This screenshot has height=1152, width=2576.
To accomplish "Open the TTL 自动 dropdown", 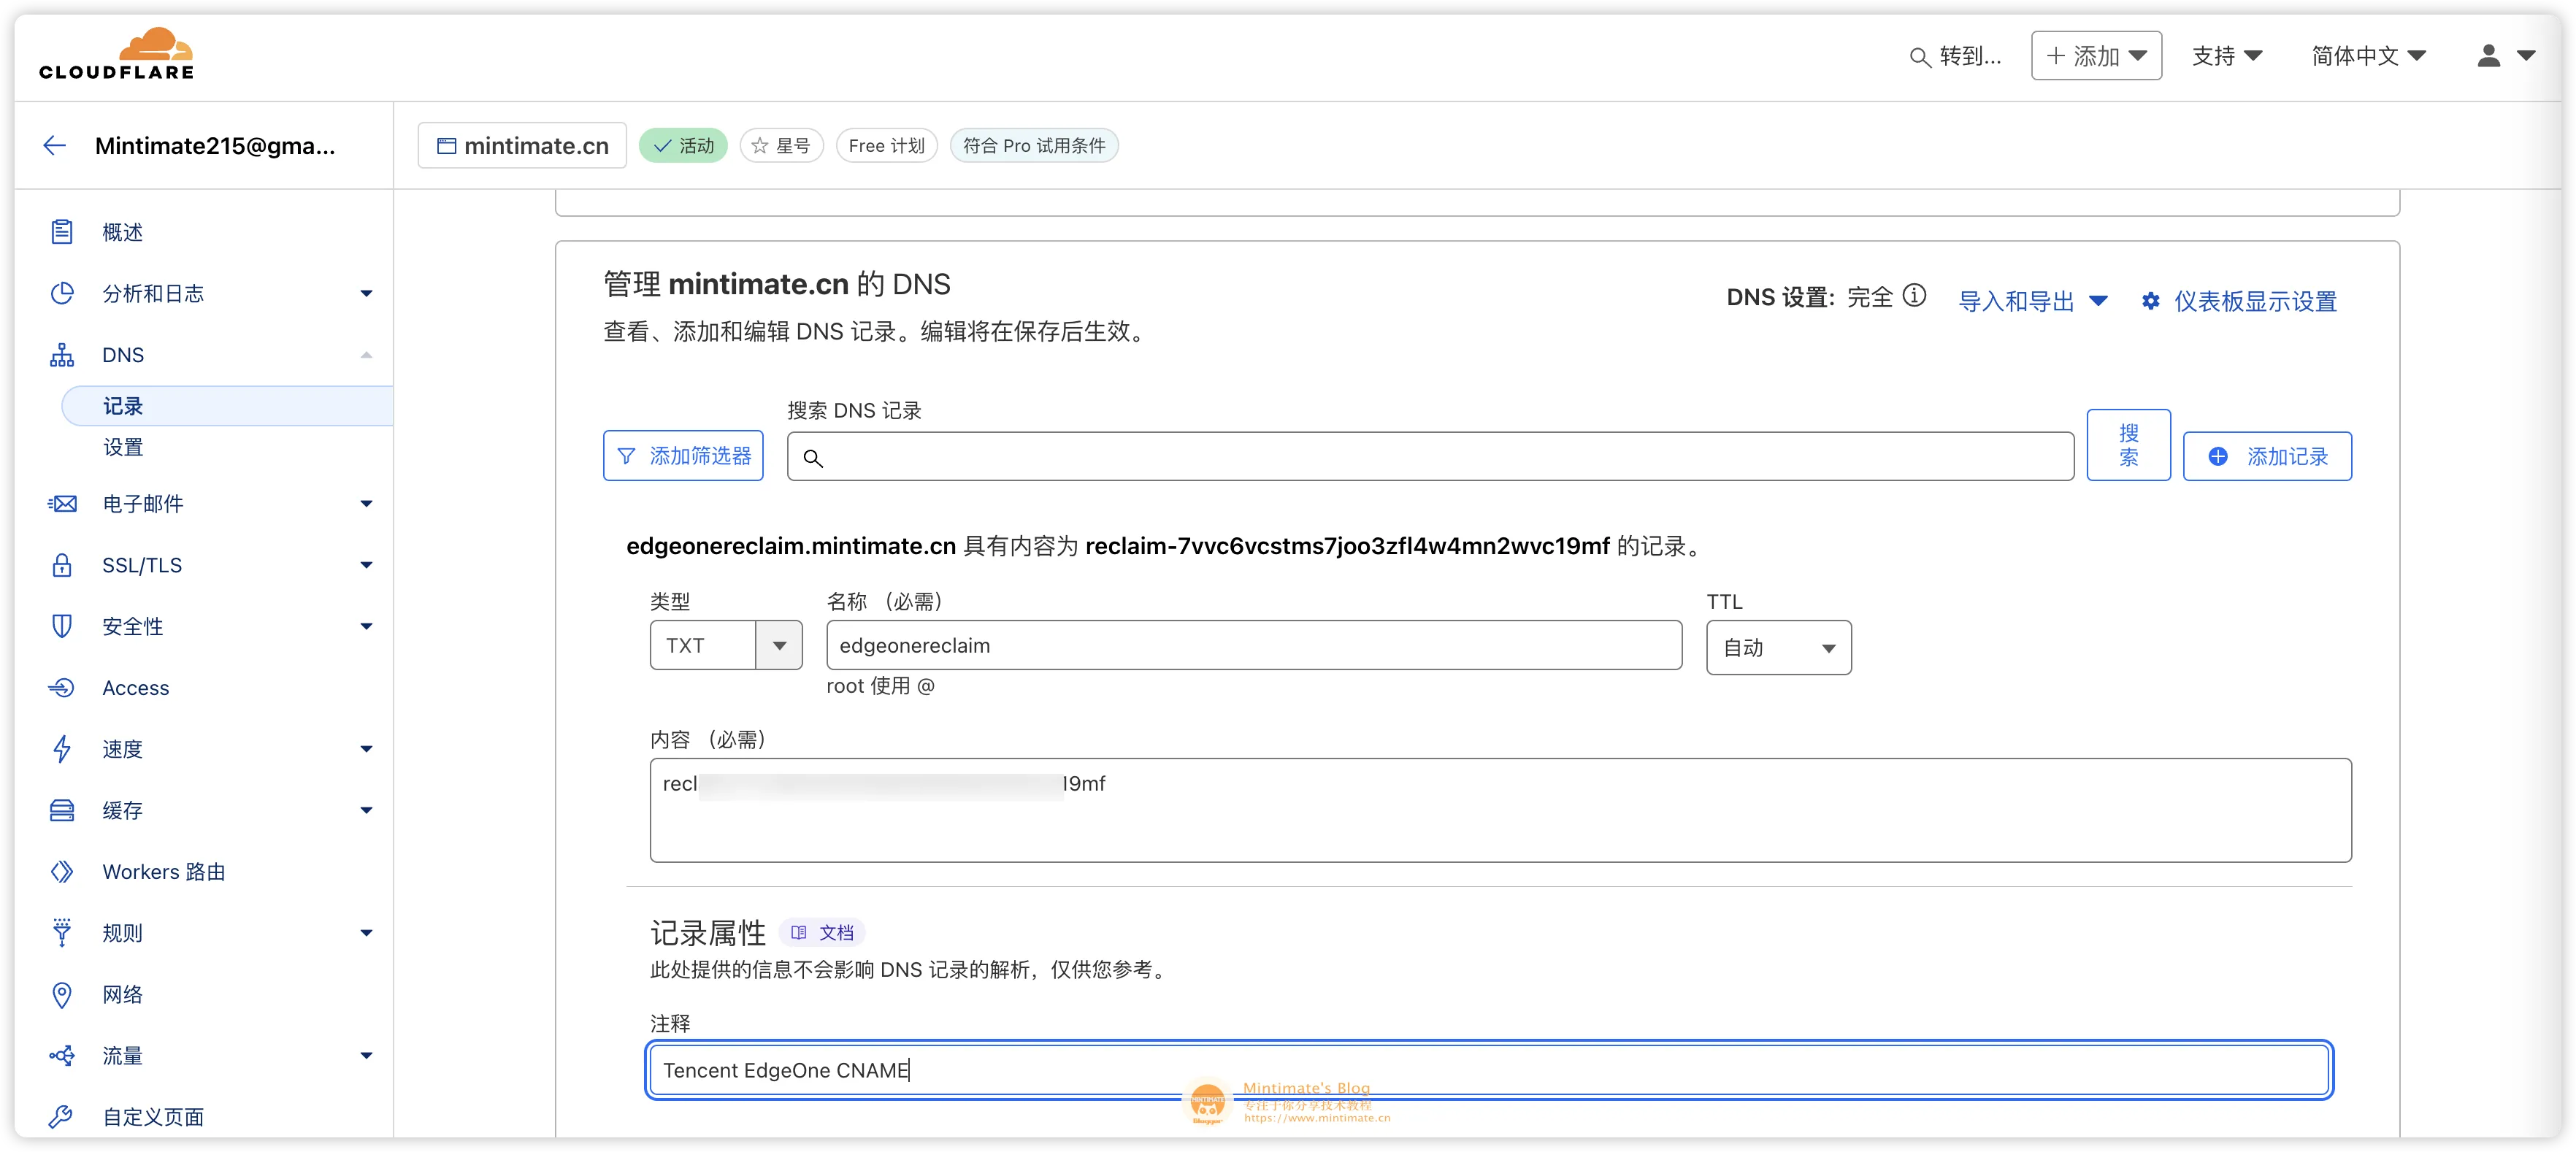I will pyautogui.click(x=1778, y=647).
